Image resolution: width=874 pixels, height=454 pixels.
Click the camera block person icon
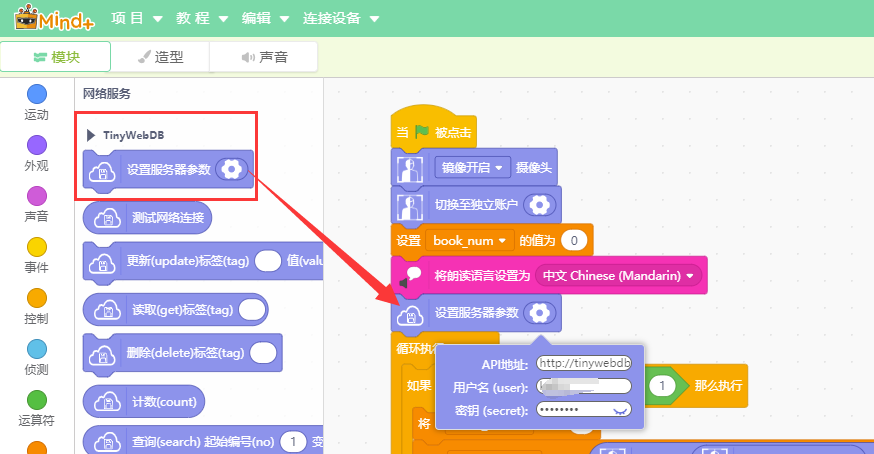click(410, 170)
